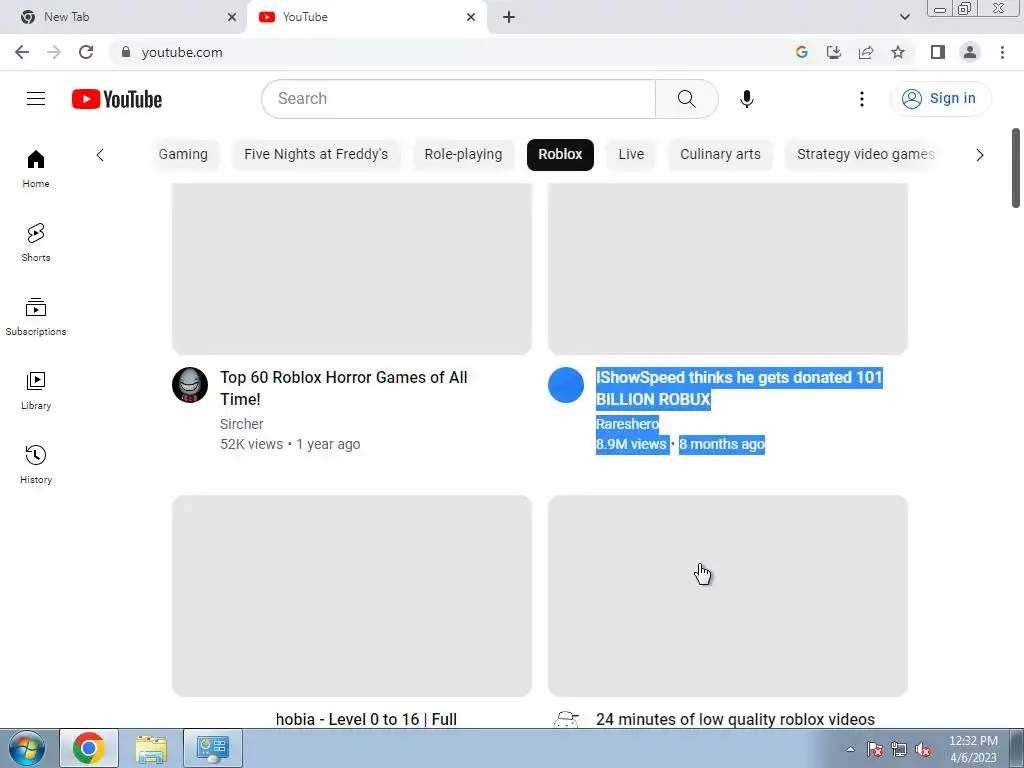Image resolution: width=1024 pixels, height=768 pixels.
Task: Switch to the New Tab tab
Action: click(x=124, y=17)
